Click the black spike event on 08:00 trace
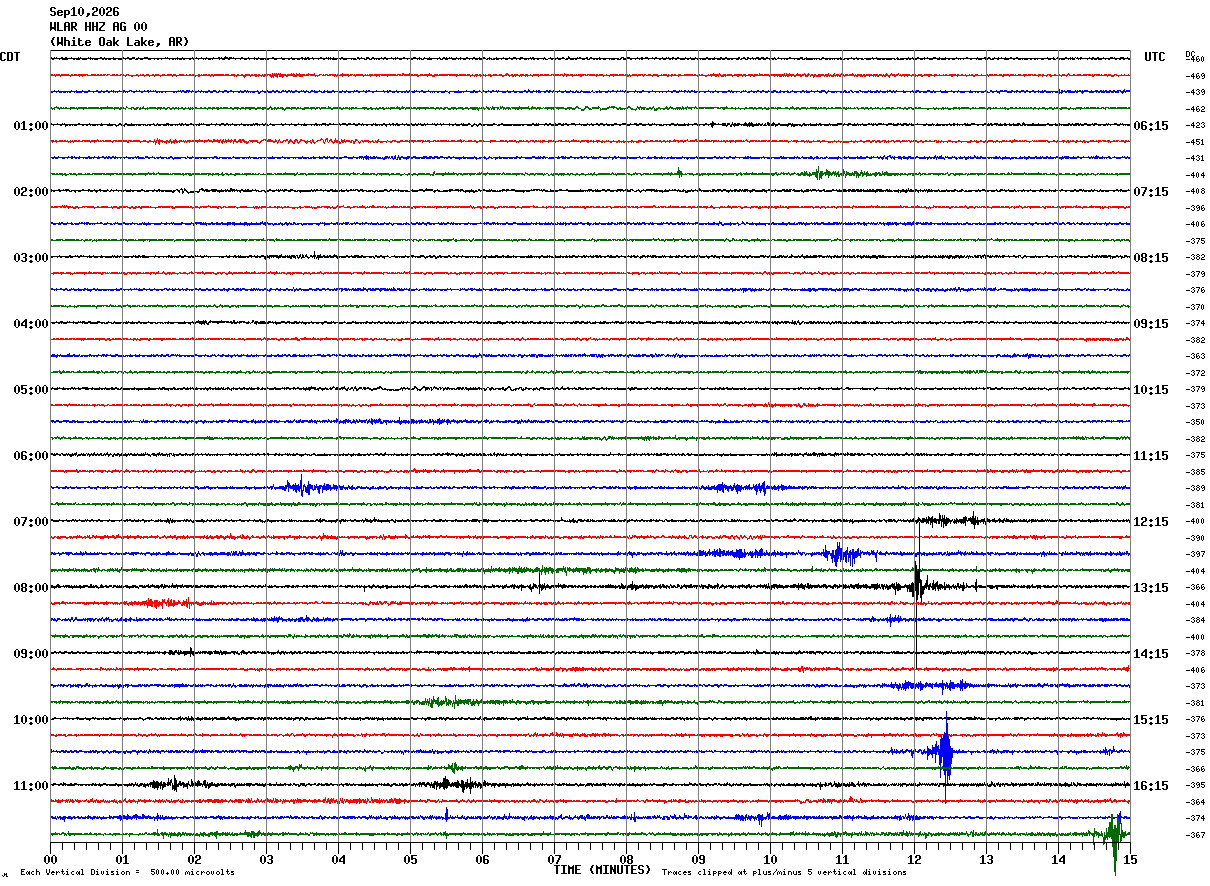 [917, 583]
